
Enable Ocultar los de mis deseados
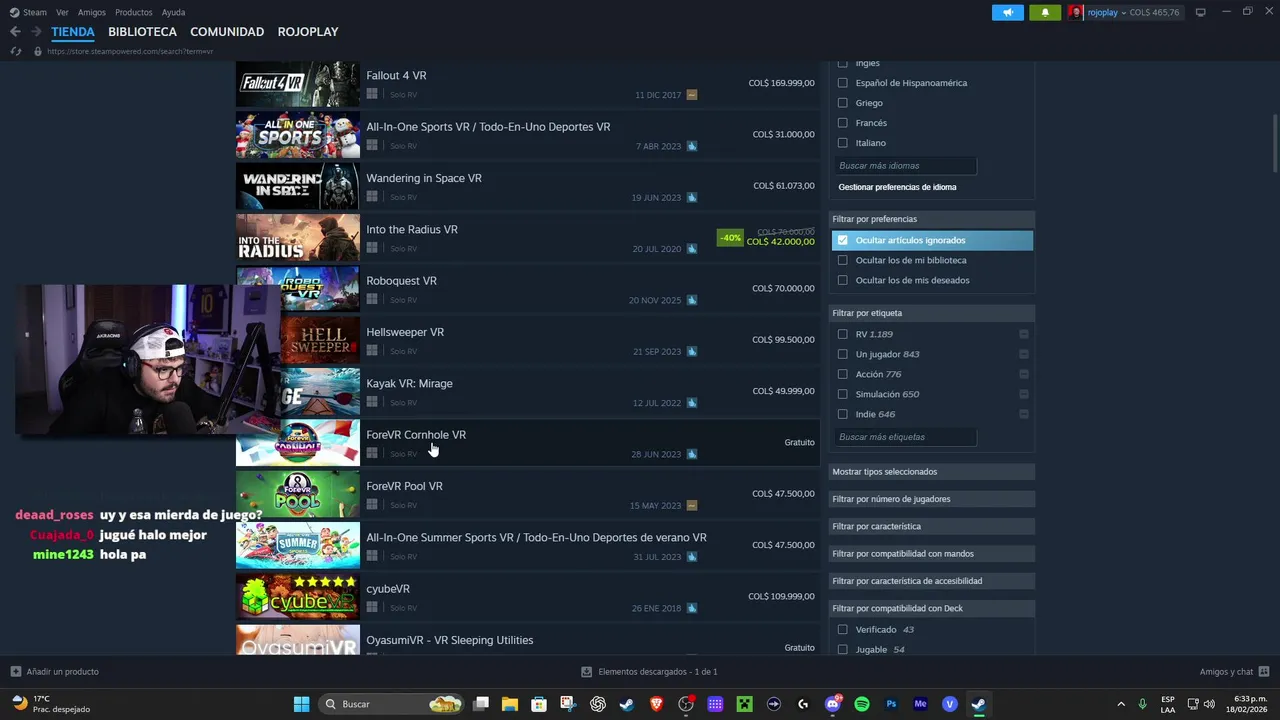[x=843, y=280]
